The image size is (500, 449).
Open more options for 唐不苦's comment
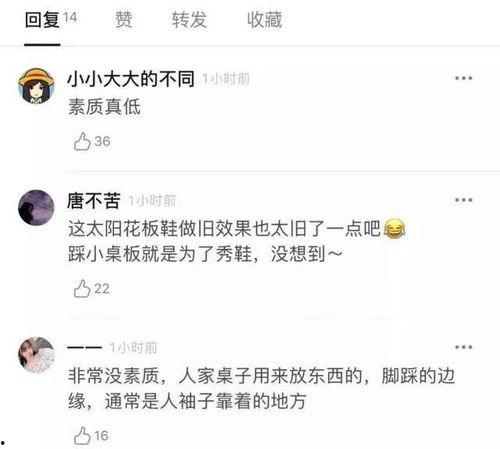[x=464, y=200]
